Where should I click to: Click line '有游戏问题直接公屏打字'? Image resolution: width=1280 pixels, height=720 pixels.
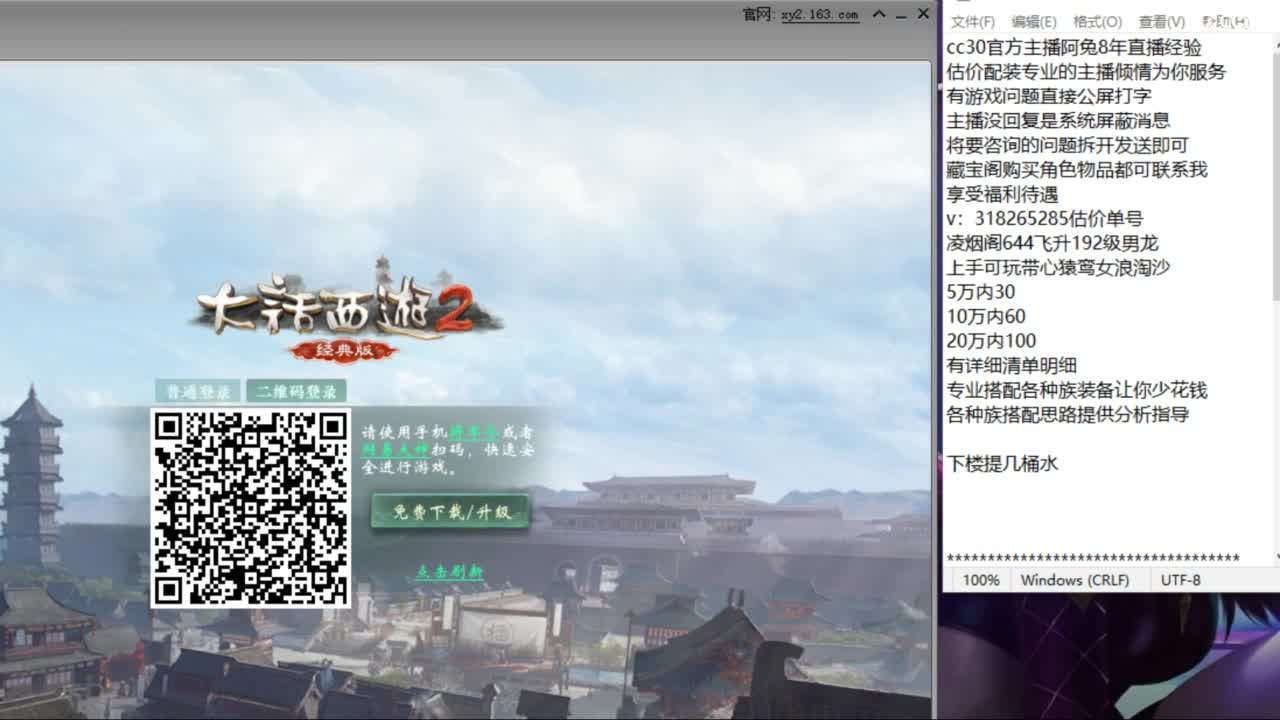(x=1049, y=96)
